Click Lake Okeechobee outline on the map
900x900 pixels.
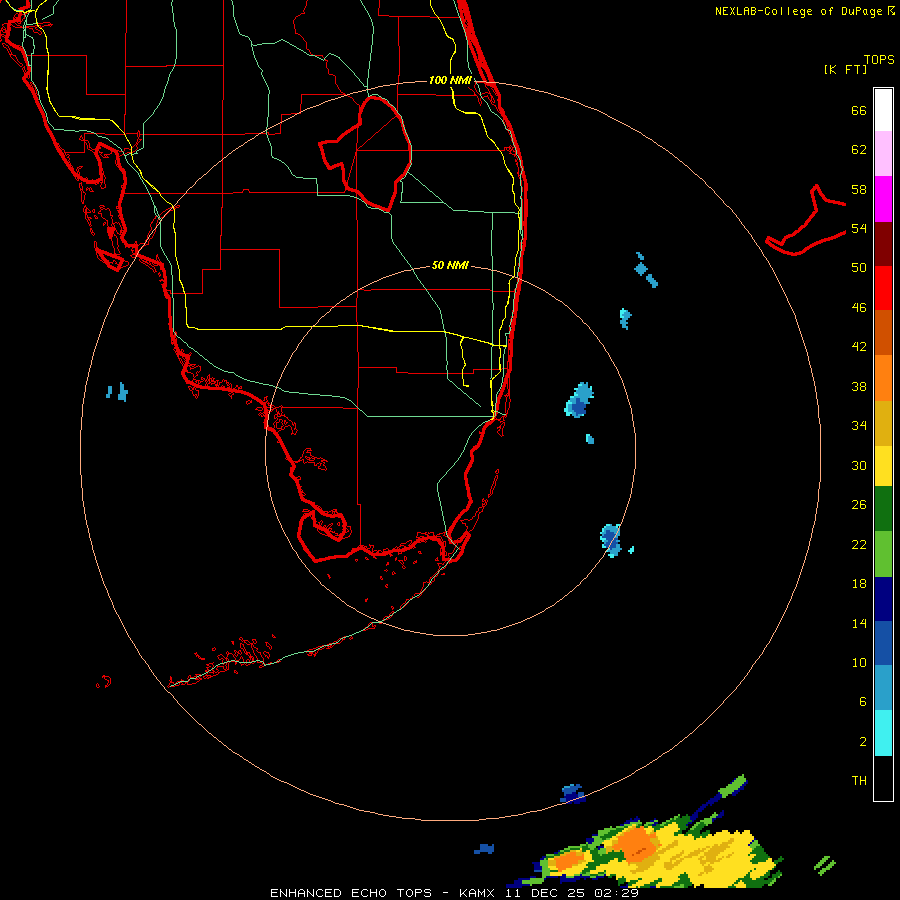(366, 153)
